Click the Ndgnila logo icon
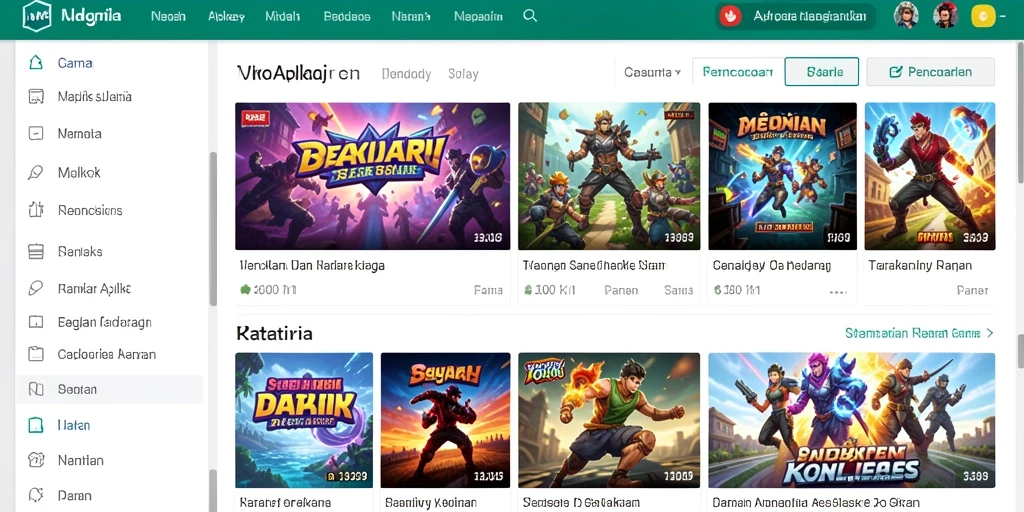 click(x=37, y=16)
